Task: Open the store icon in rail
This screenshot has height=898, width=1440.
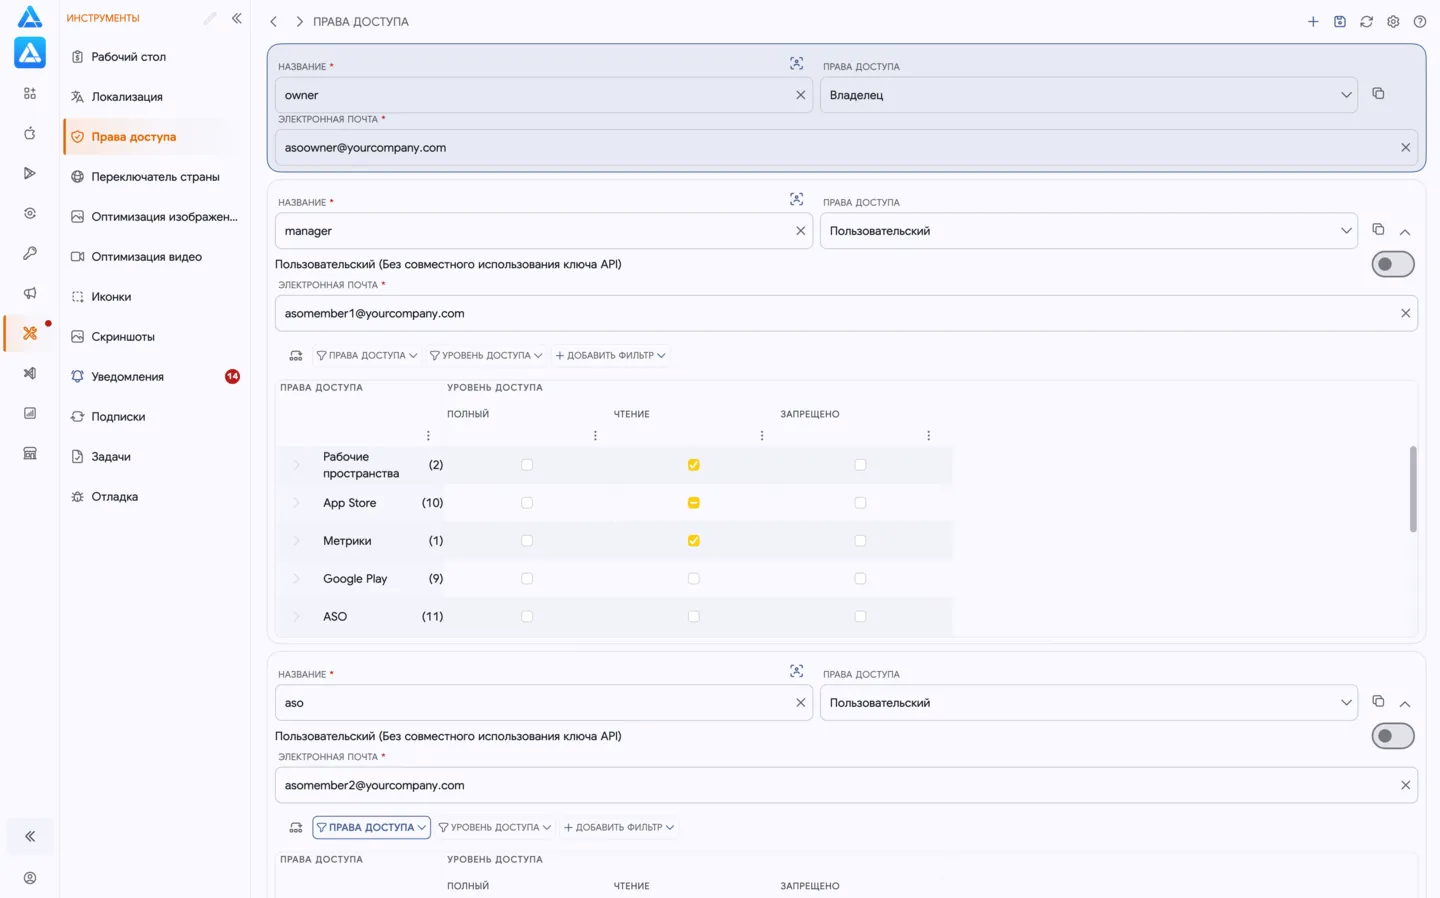Action: (30, 453)
